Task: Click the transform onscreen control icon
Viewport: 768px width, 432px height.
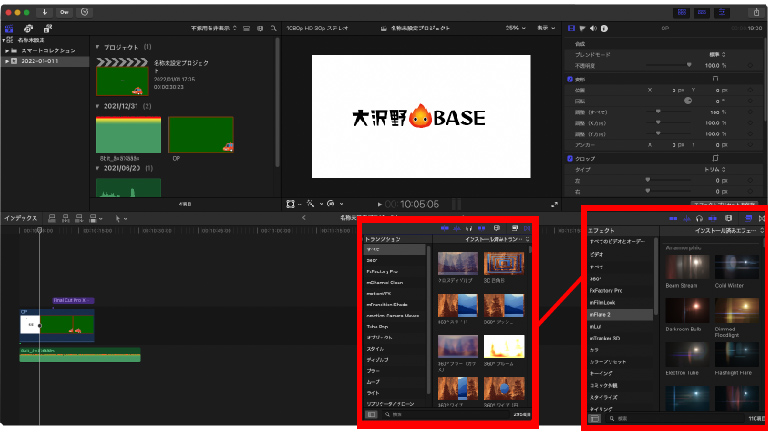Action: (716, 79)
